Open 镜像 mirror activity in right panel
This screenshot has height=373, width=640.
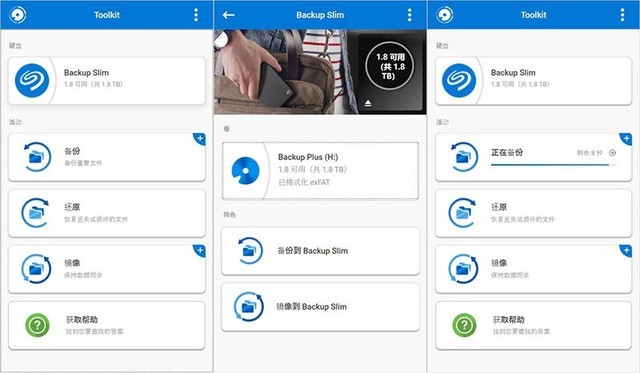[533, 269]
